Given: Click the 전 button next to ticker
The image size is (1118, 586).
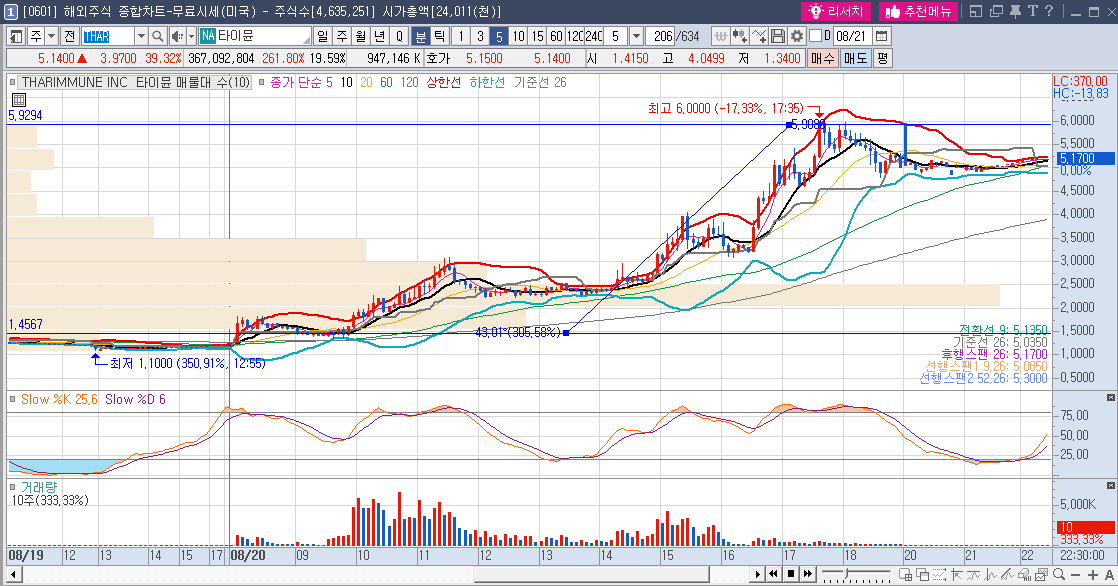Looking at the screenshot, I should (69, 36).
